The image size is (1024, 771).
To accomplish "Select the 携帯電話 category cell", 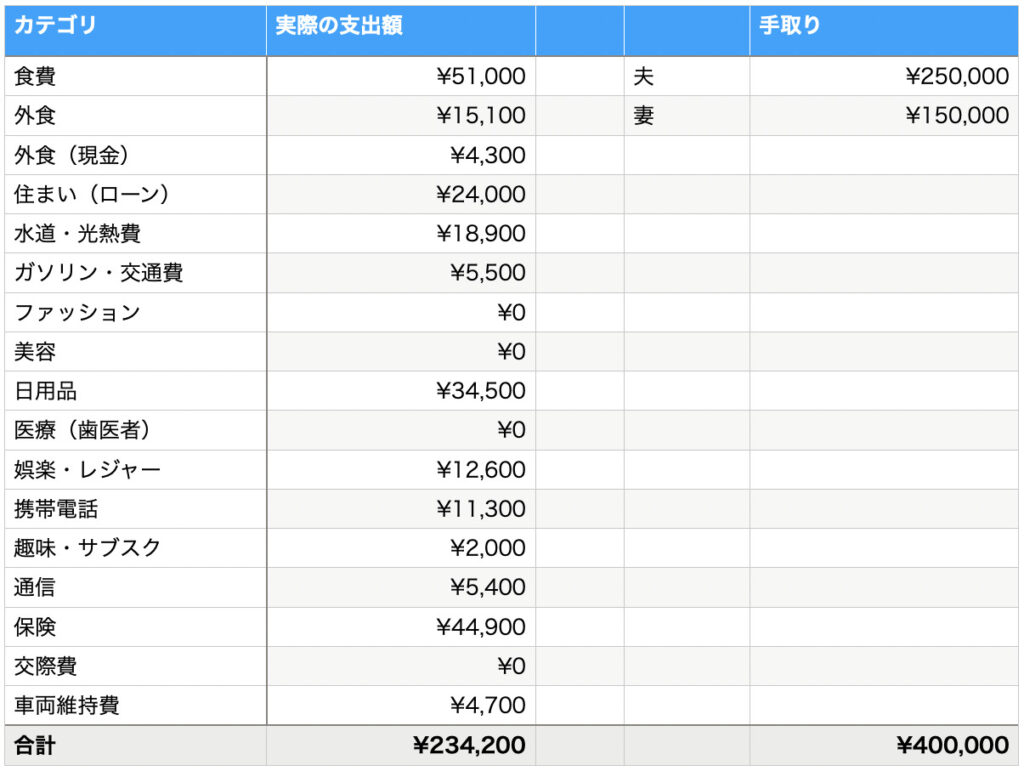I will 135,509.
